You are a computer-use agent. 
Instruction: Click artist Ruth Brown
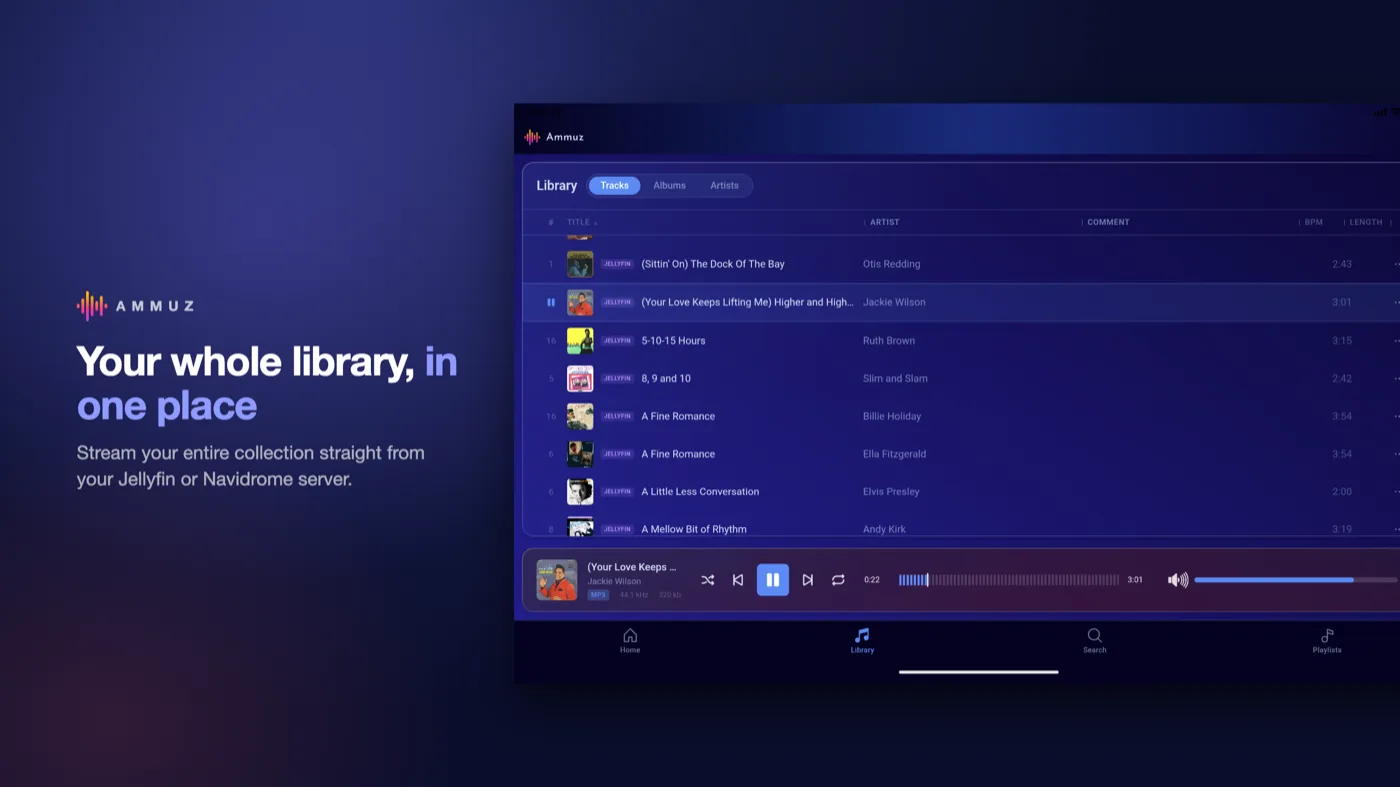(x=889, y=340)
